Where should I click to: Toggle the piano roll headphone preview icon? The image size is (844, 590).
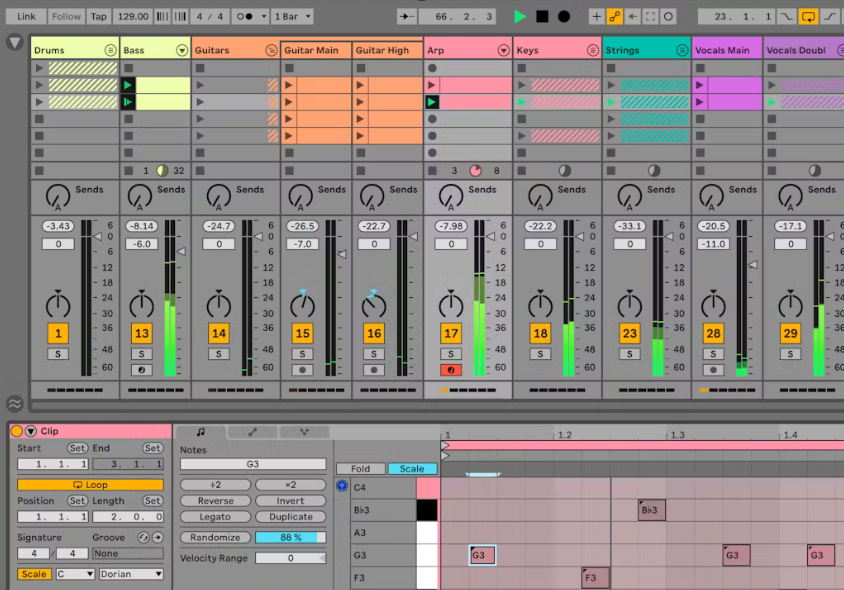[342, 486]
